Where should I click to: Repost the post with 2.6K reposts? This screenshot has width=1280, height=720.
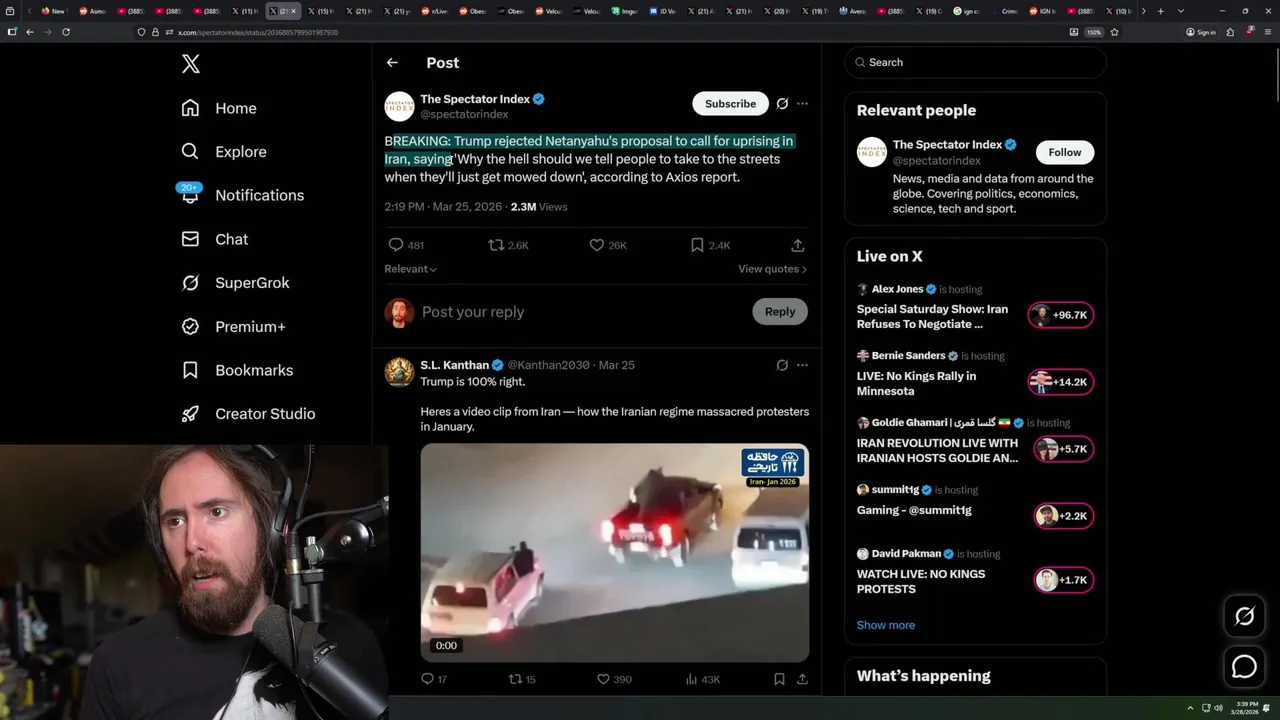coord(508,245)
